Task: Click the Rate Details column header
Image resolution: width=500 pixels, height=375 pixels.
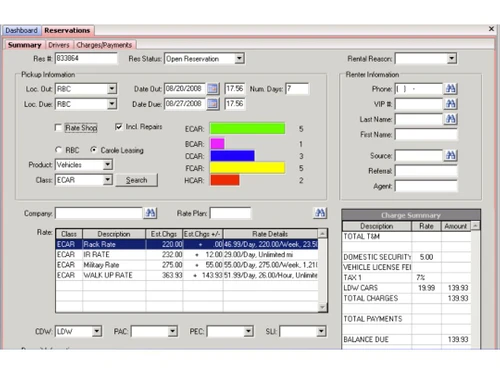Action: tap(270, 234)
